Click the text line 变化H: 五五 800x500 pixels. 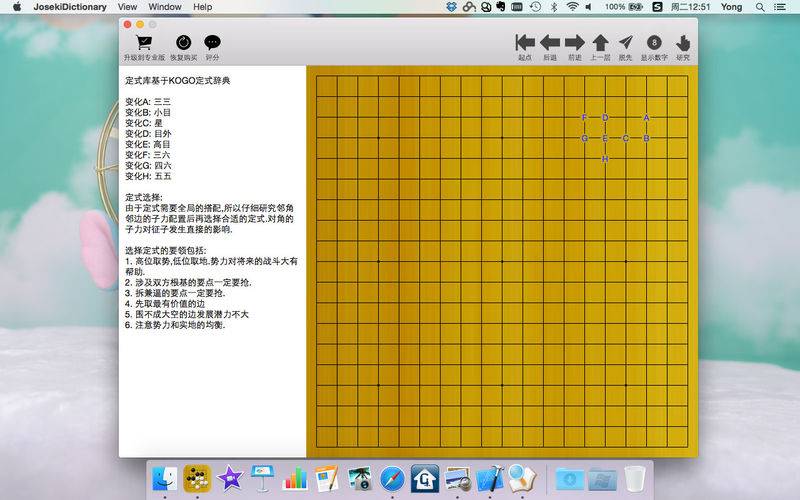148,176
